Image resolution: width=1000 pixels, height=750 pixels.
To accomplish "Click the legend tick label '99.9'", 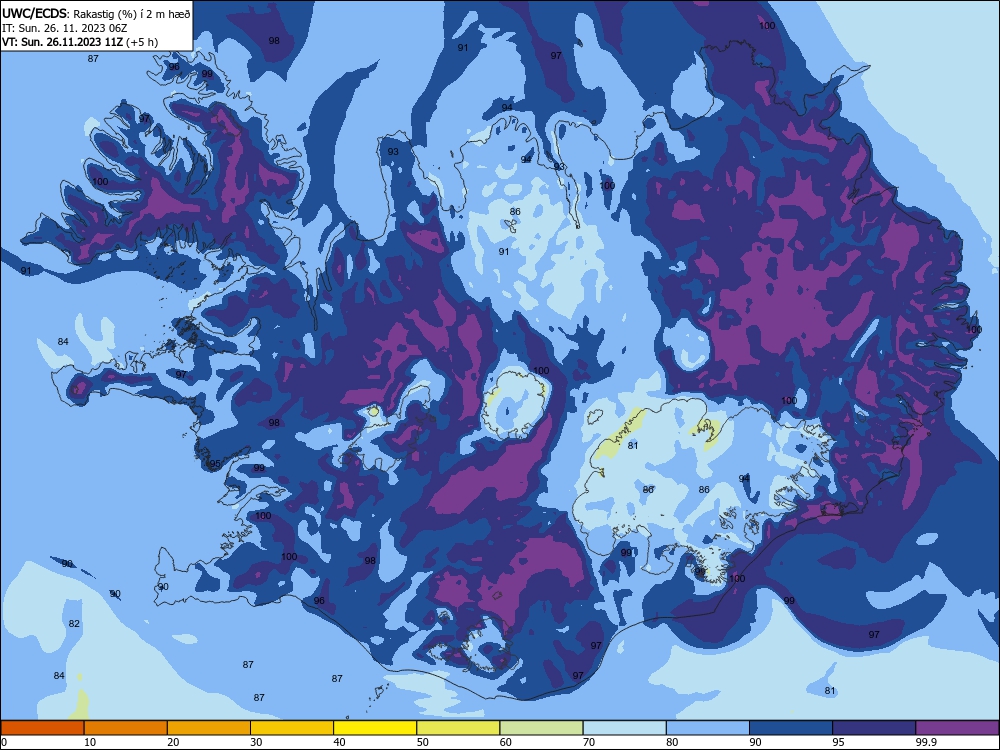I will pyautogui.click(x=925, y=742).
